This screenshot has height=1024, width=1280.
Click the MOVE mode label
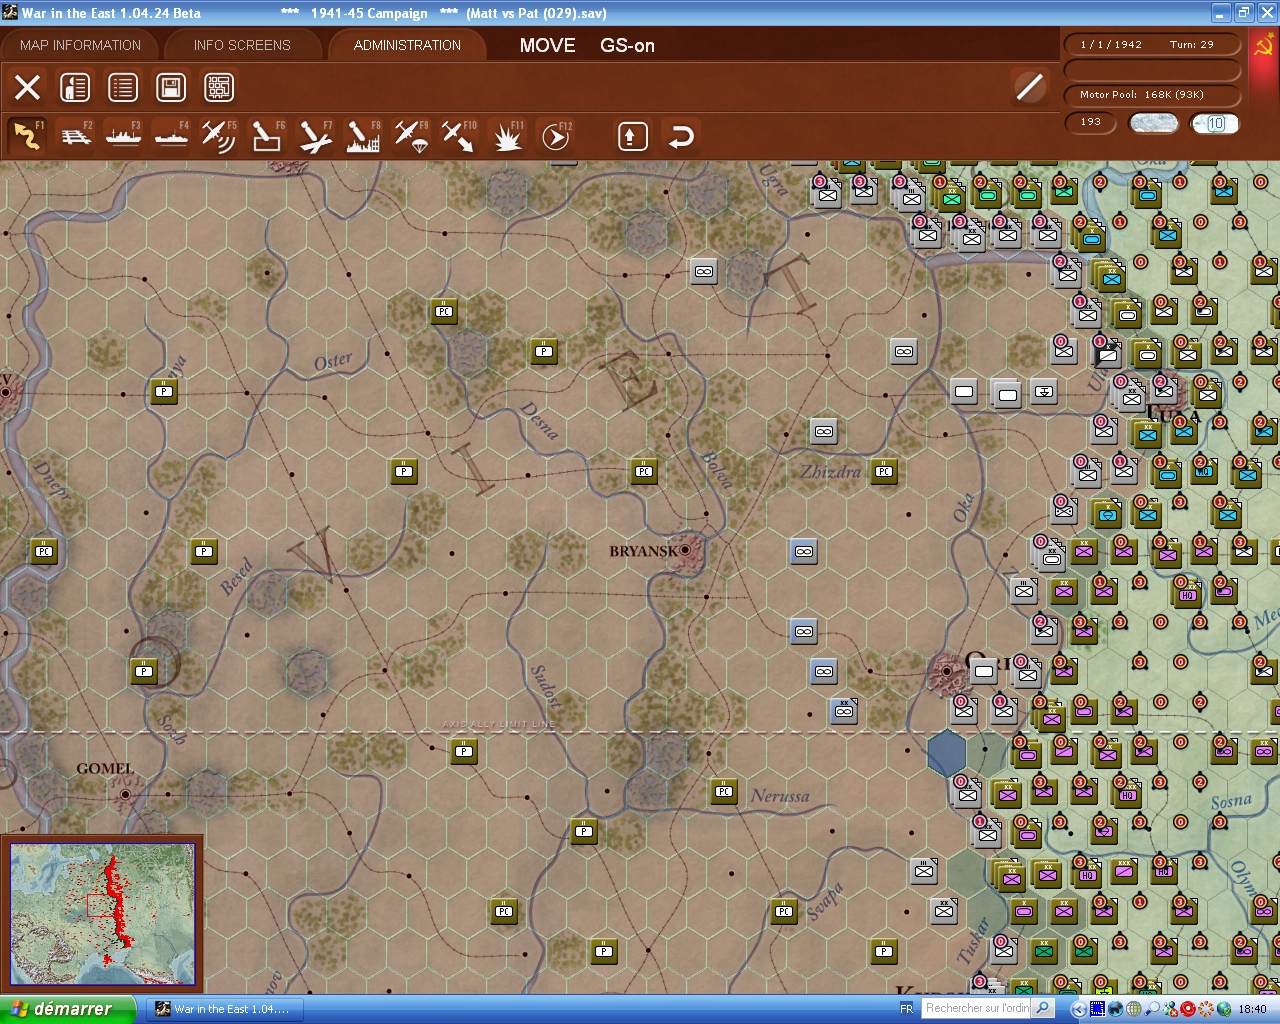pyautogui.click(x=547, y=45)
